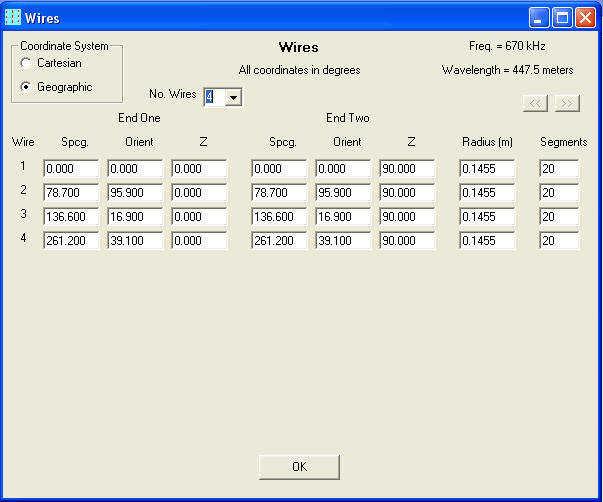This screenshot has width=603, height=502.
Task: Edit wire 1 End Two Orient field
Action: pyautogui.click(x=343, y=168)
